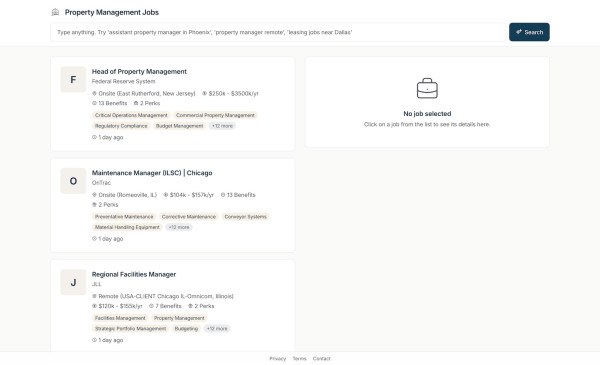Viewport: 600px width, 365px height.
Task: Click JLL company name
Action: (96, 284)
